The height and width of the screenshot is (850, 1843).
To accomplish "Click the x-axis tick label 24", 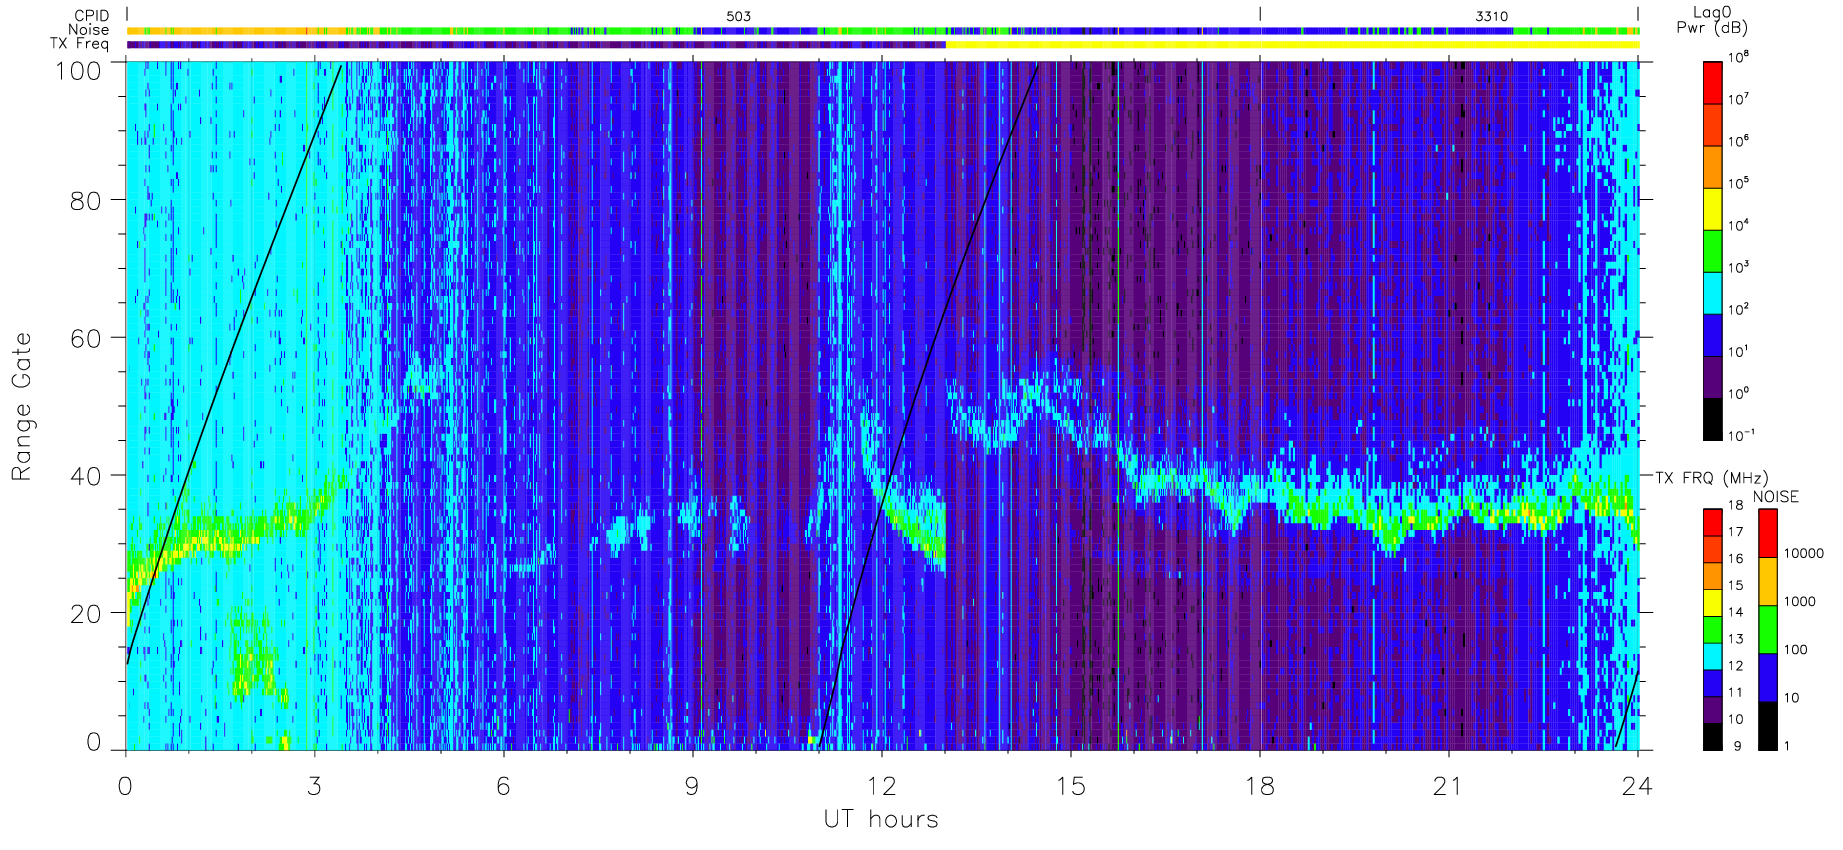I will [x=1637, y=786].
